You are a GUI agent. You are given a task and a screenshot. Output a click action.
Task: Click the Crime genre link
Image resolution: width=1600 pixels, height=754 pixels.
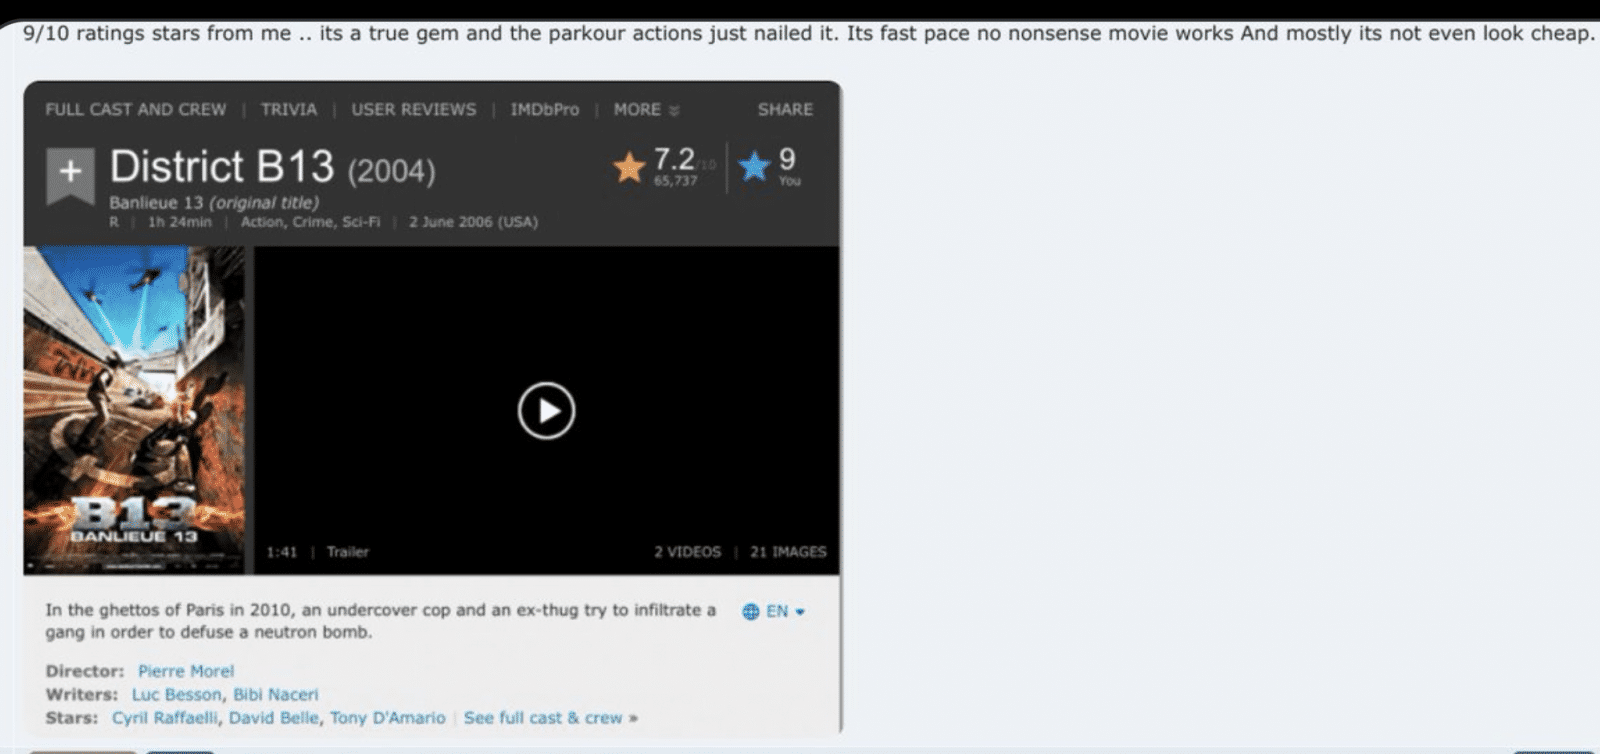pos(312,222)
